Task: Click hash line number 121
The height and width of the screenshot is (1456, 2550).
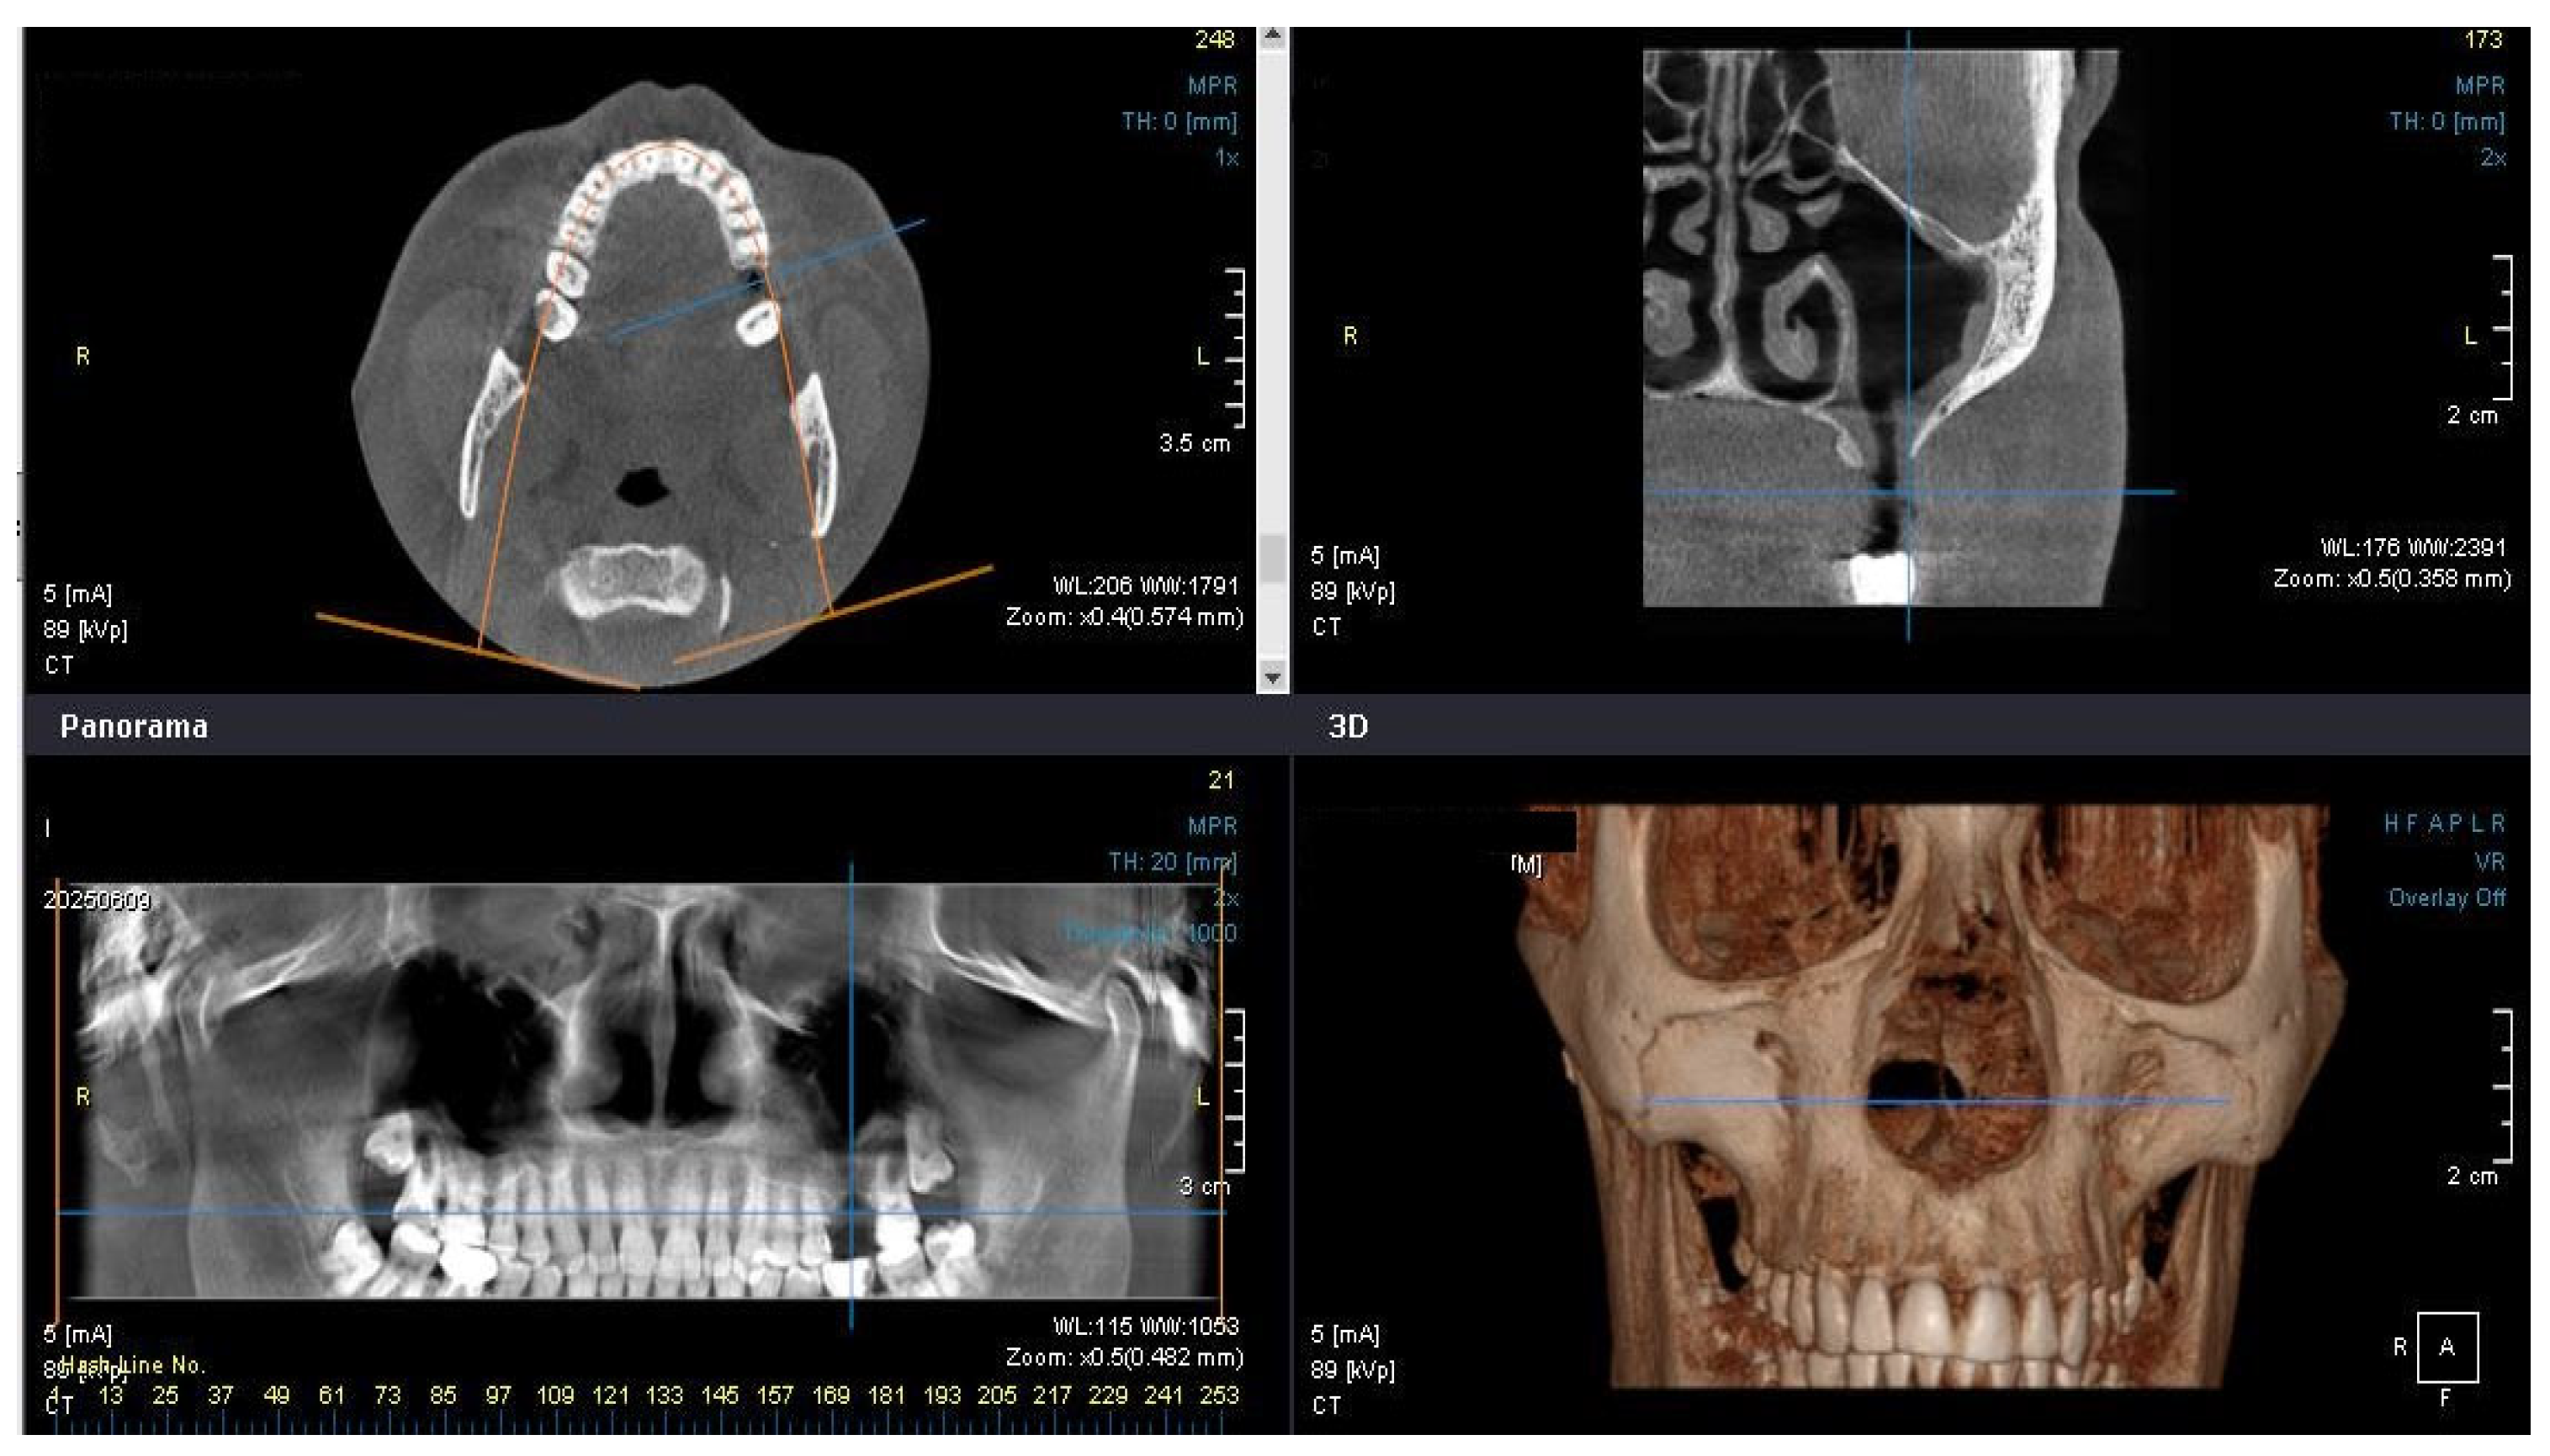Action: [610, 1395]
